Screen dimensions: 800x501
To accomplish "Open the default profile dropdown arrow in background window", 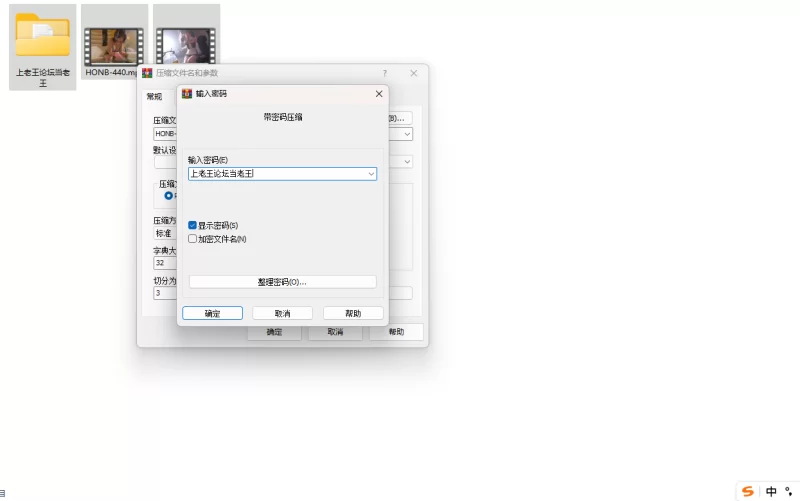I will (407, 162).
